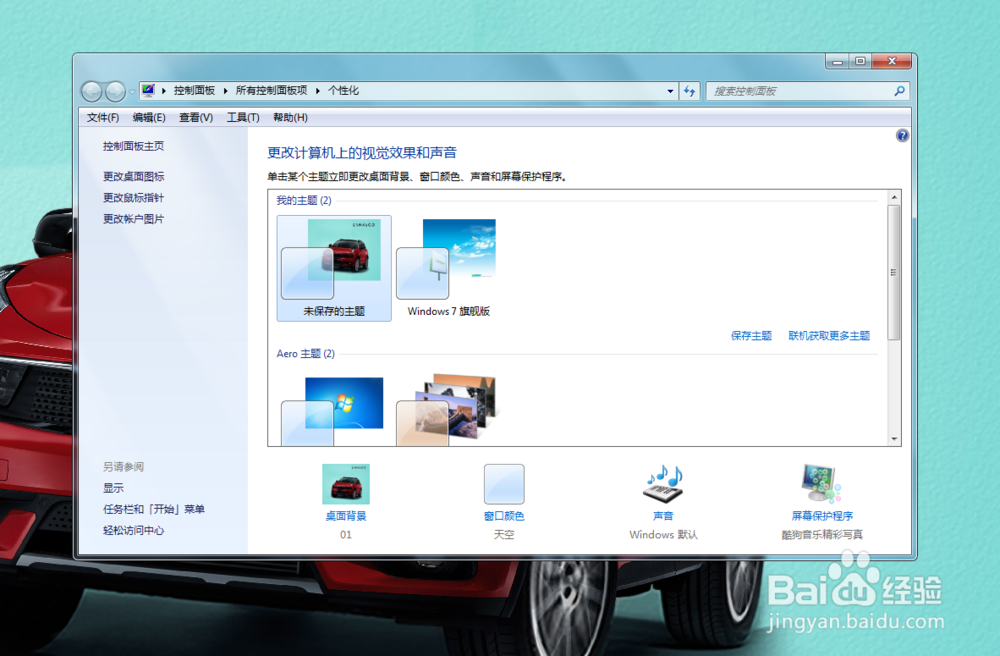
Task: Open 更改鼠标指针 link
Action: 133,198
